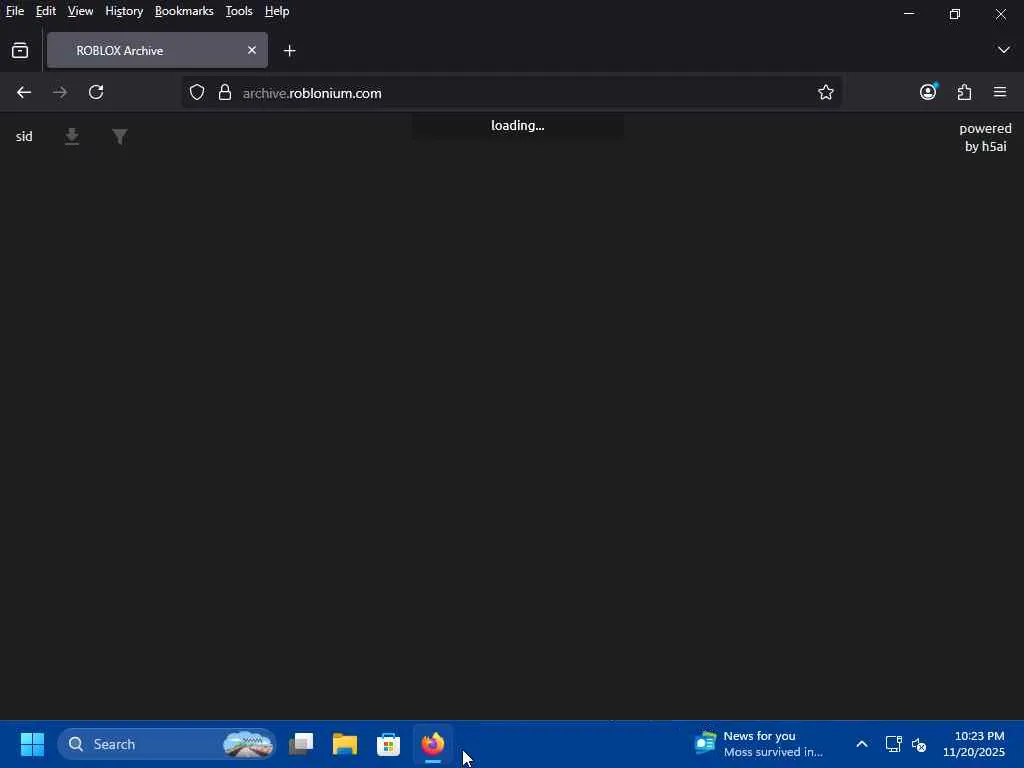Screen dimensions: 1024x768
Task: Open the clock showing 10:23 PM
Action: pos(974,744)
